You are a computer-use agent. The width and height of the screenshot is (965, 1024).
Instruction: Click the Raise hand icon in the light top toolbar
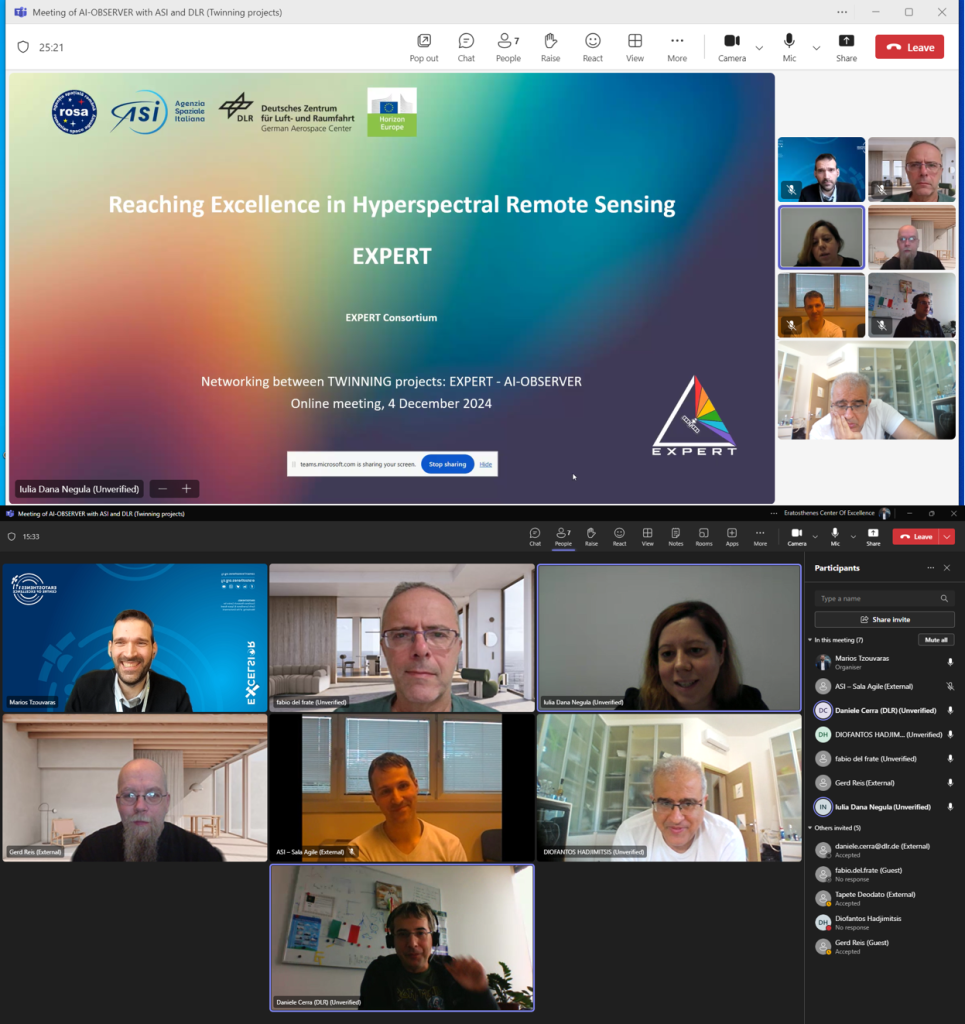tap(550, 41)
